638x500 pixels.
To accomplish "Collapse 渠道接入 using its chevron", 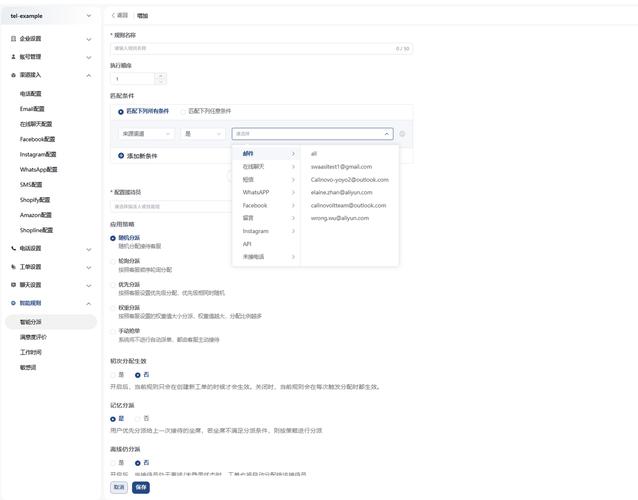I will point(89,76).
